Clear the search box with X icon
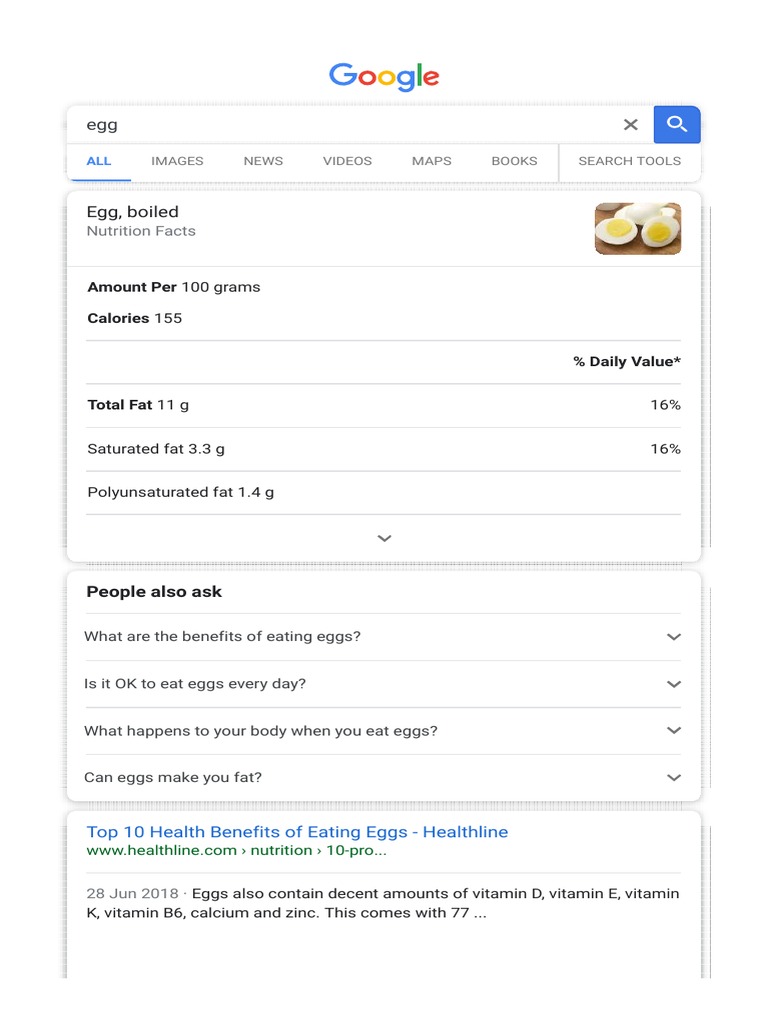The height and width of the screenshot is (1024, 768). point(630,125)
